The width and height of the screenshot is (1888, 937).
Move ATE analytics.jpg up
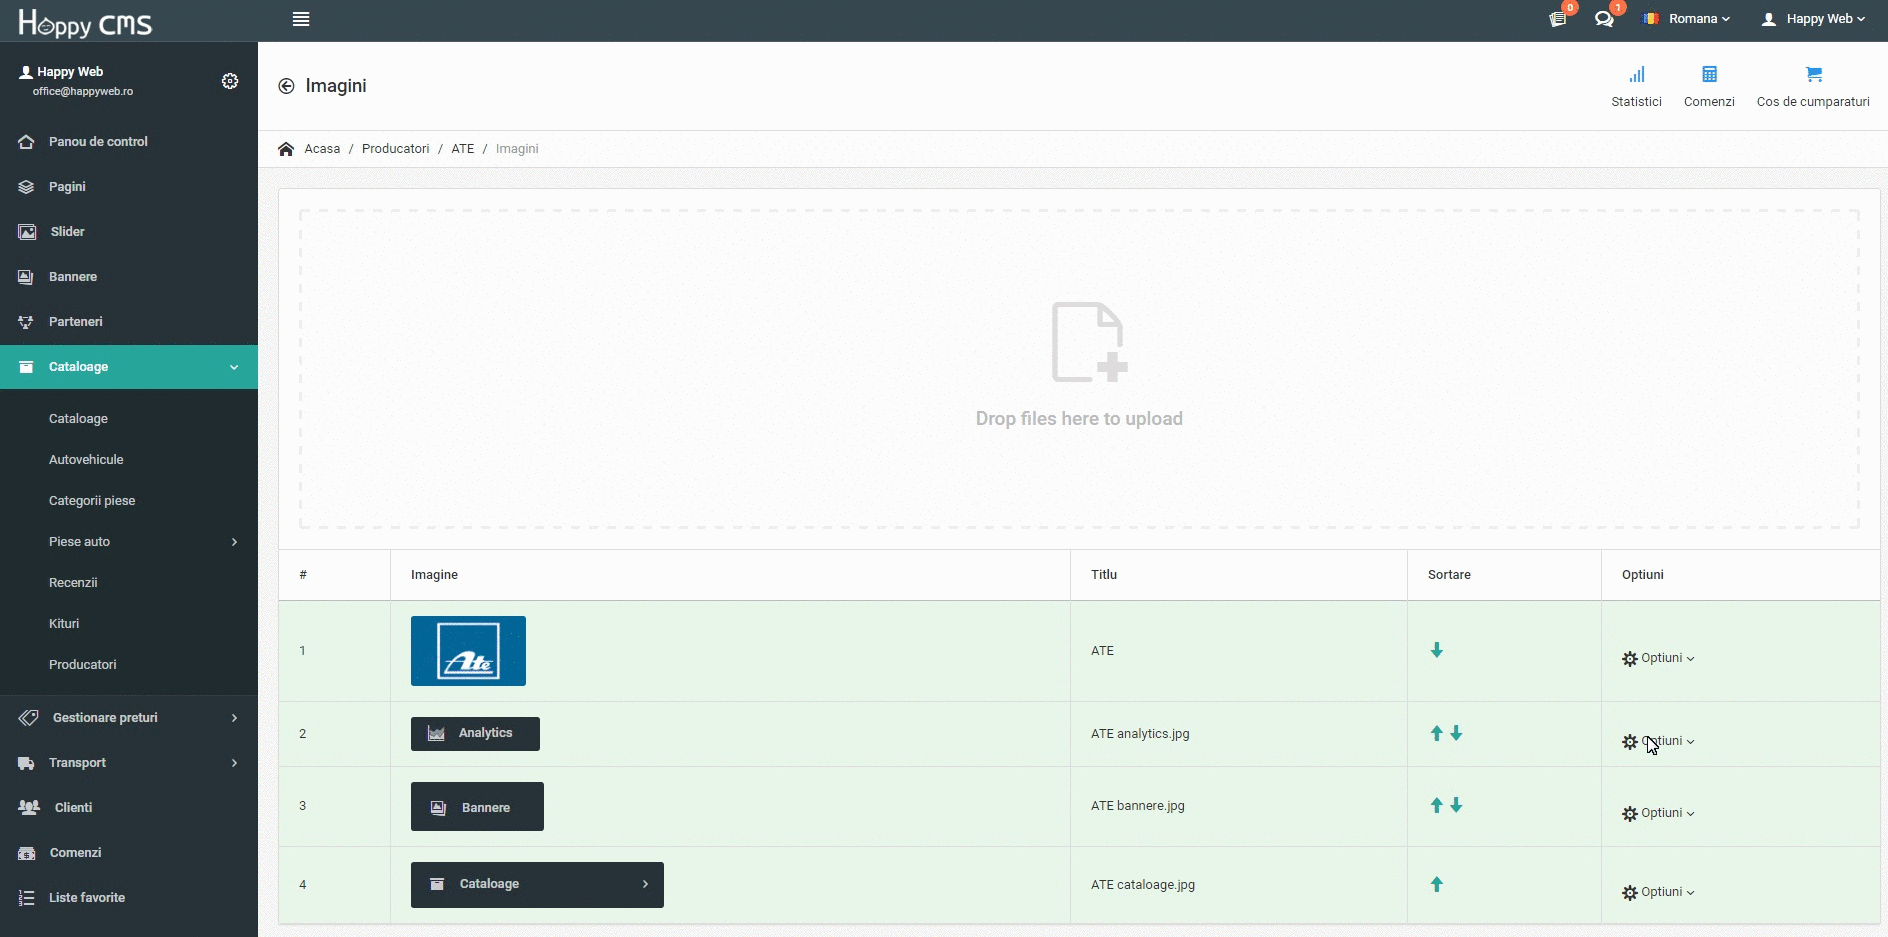click(1437, 733)
